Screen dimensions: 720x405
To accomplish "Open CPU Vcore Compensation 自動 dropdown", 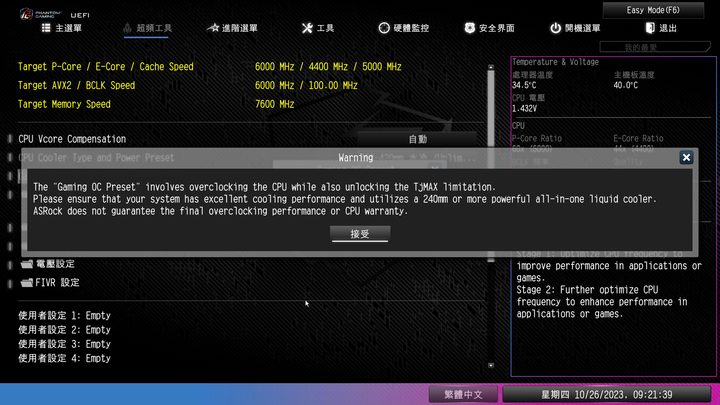I will tap(417, 139).
